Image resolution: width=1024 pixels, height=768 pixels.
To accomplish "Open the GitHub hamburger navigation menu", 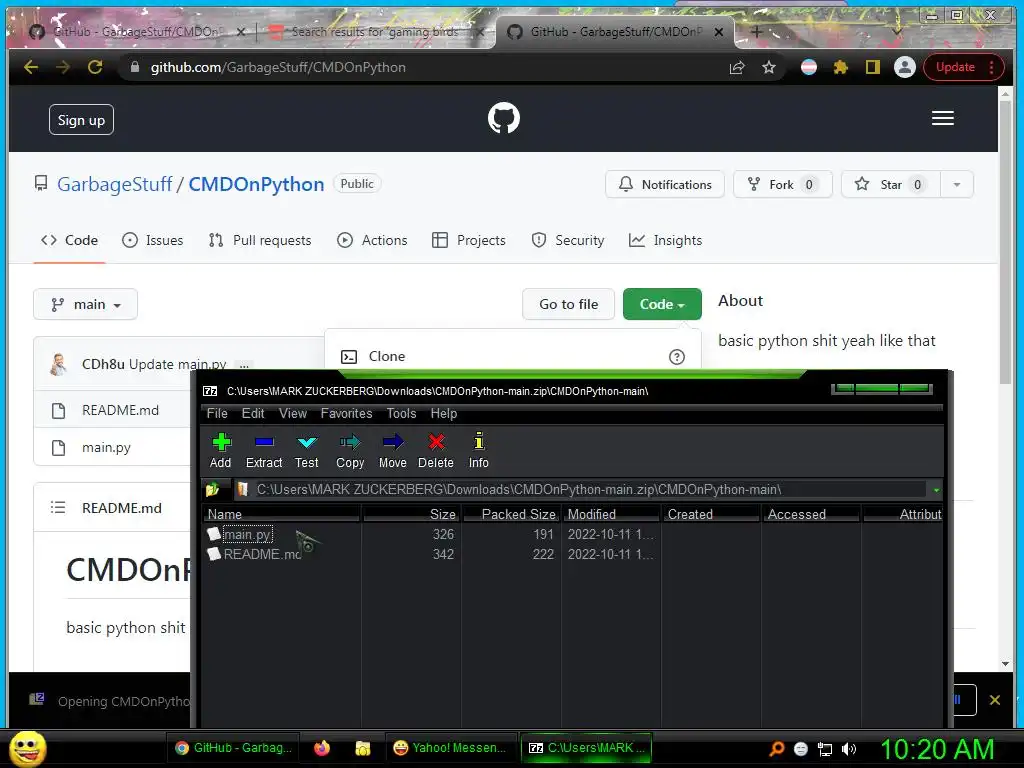I will point(942,118).
